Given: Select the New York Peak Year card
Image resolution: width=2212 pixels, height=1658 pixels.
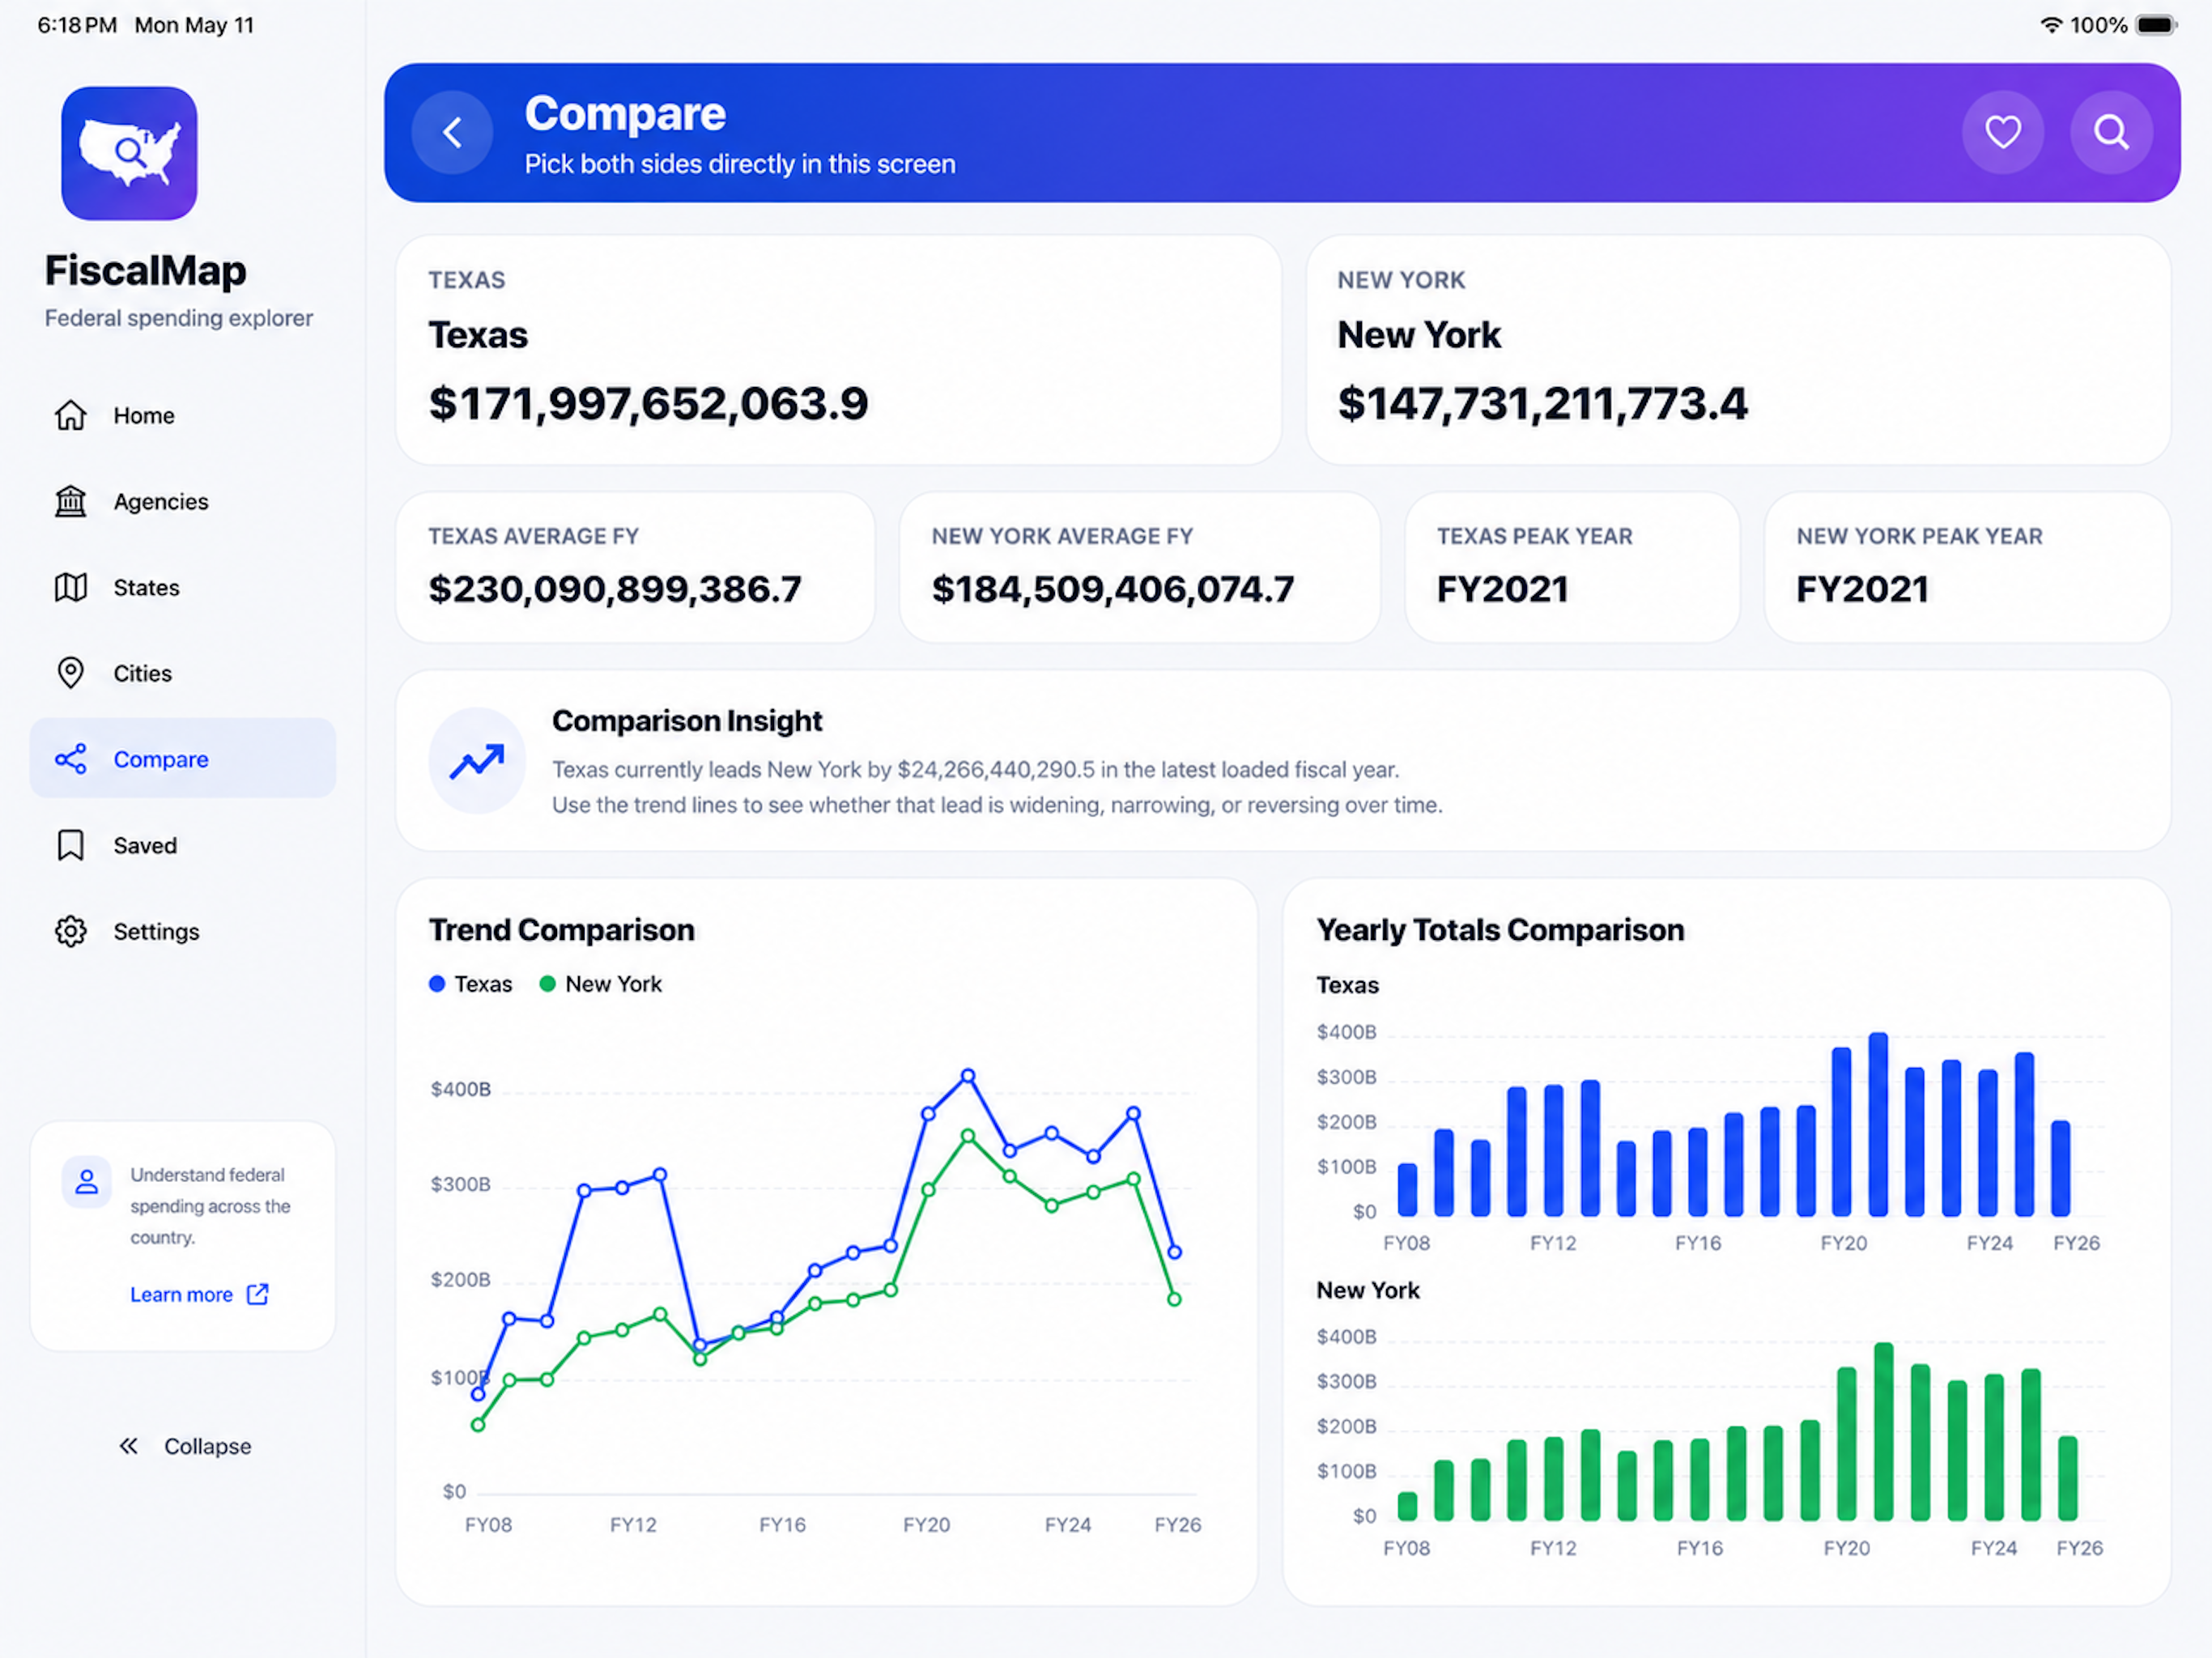Looking at the screenshot, I should [1967, 567].
